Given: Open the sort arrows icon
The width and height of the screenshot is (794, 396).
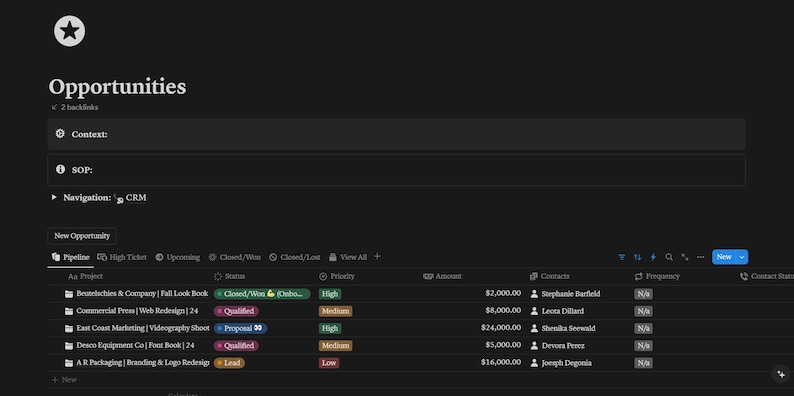Looking at the screenshot, I should 638,257.
